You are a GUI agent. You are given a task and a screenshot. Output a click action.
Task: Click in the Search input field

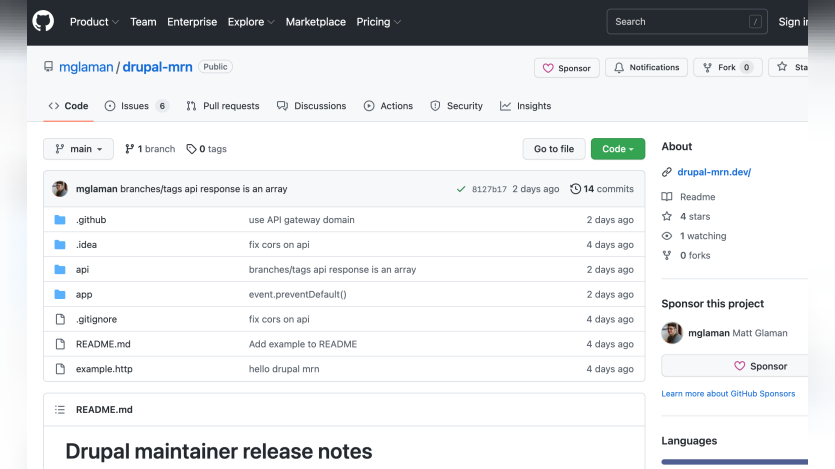click(x=687, y=22)
